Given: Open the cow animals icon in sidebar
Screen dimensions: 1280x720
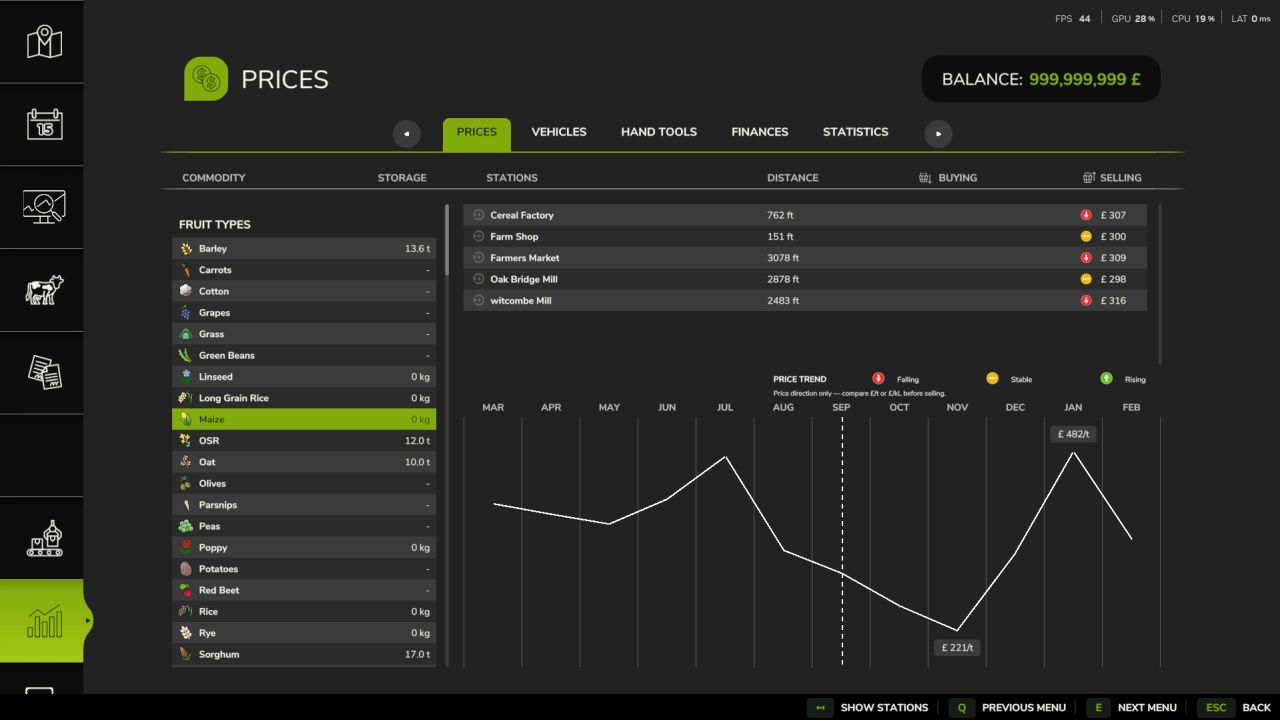Looking at the screenshot, I should (x=44, y=290).
